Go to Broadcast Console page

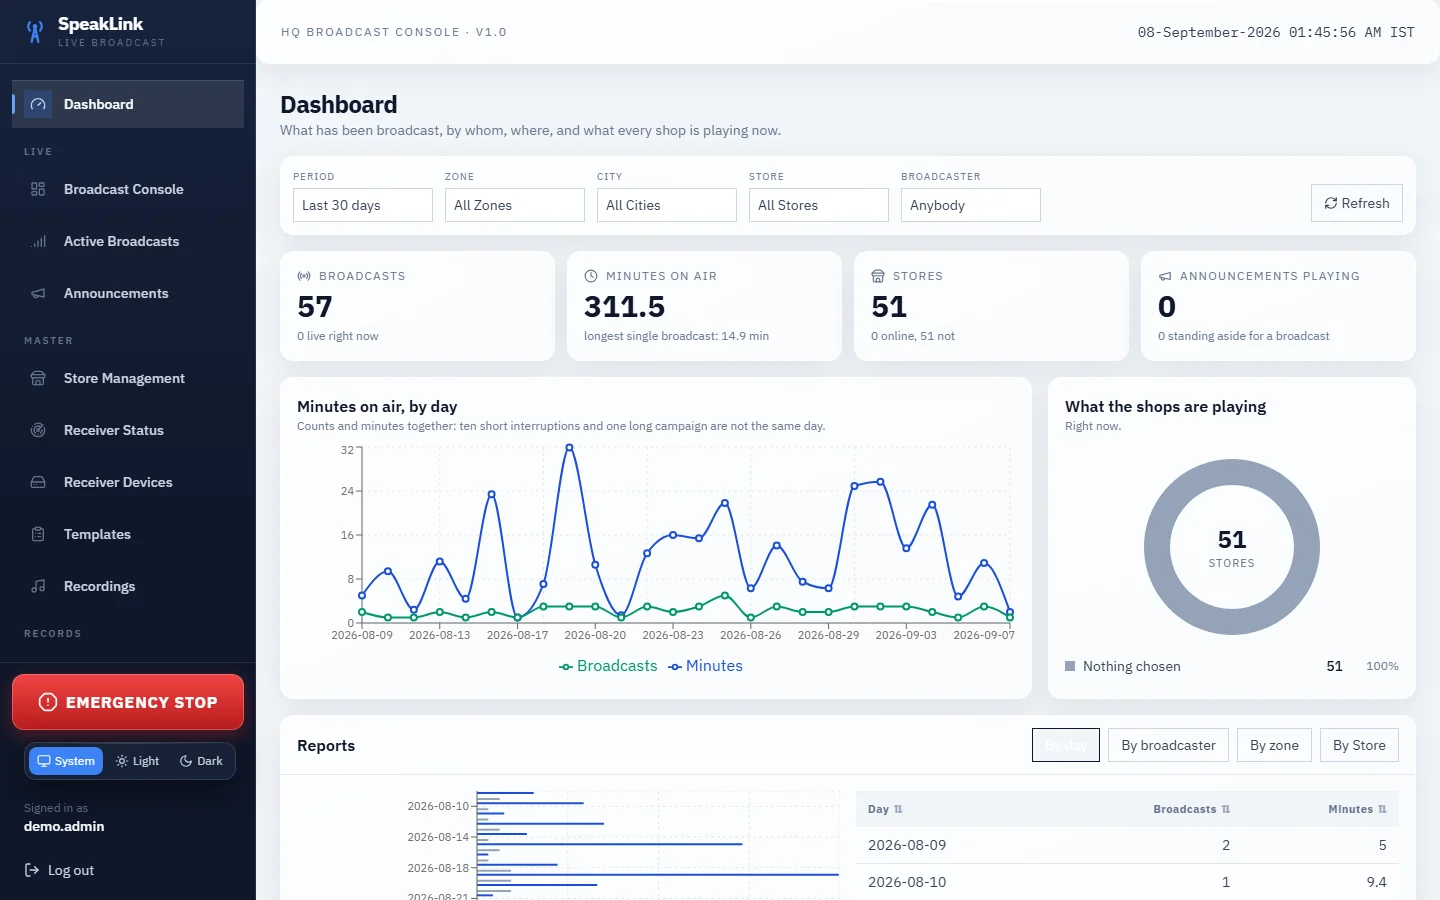pyautogui.click(x=128, y=189)
